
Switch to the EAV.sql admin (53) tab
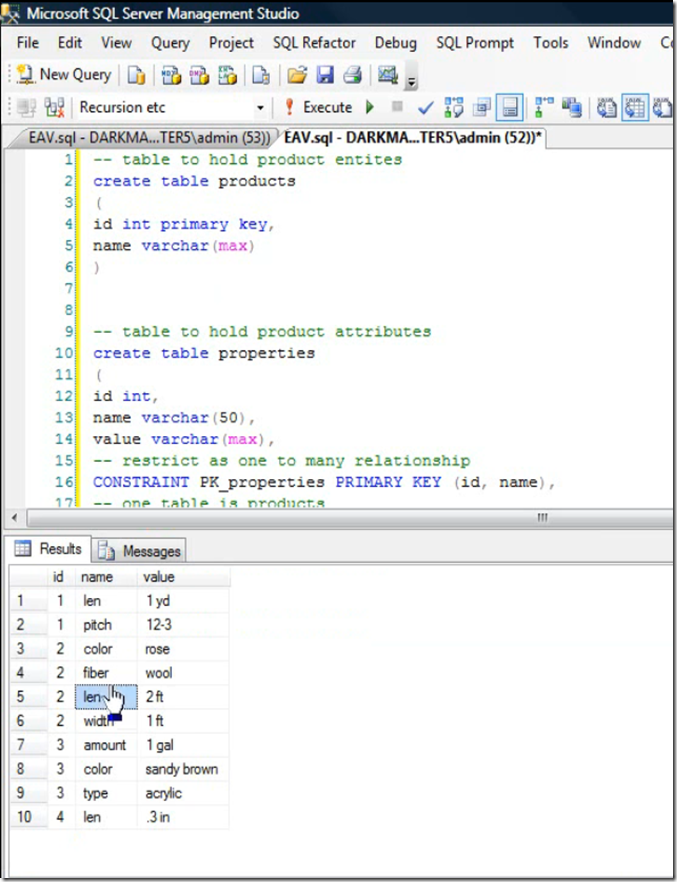pyautogui.click(x=148, y=138)
